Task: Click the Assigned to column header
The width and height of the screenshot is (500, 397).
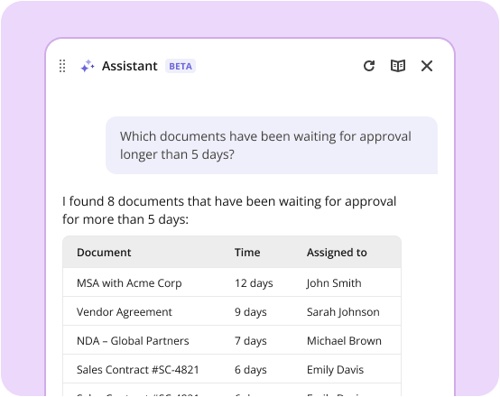Action: coord(337,252)
